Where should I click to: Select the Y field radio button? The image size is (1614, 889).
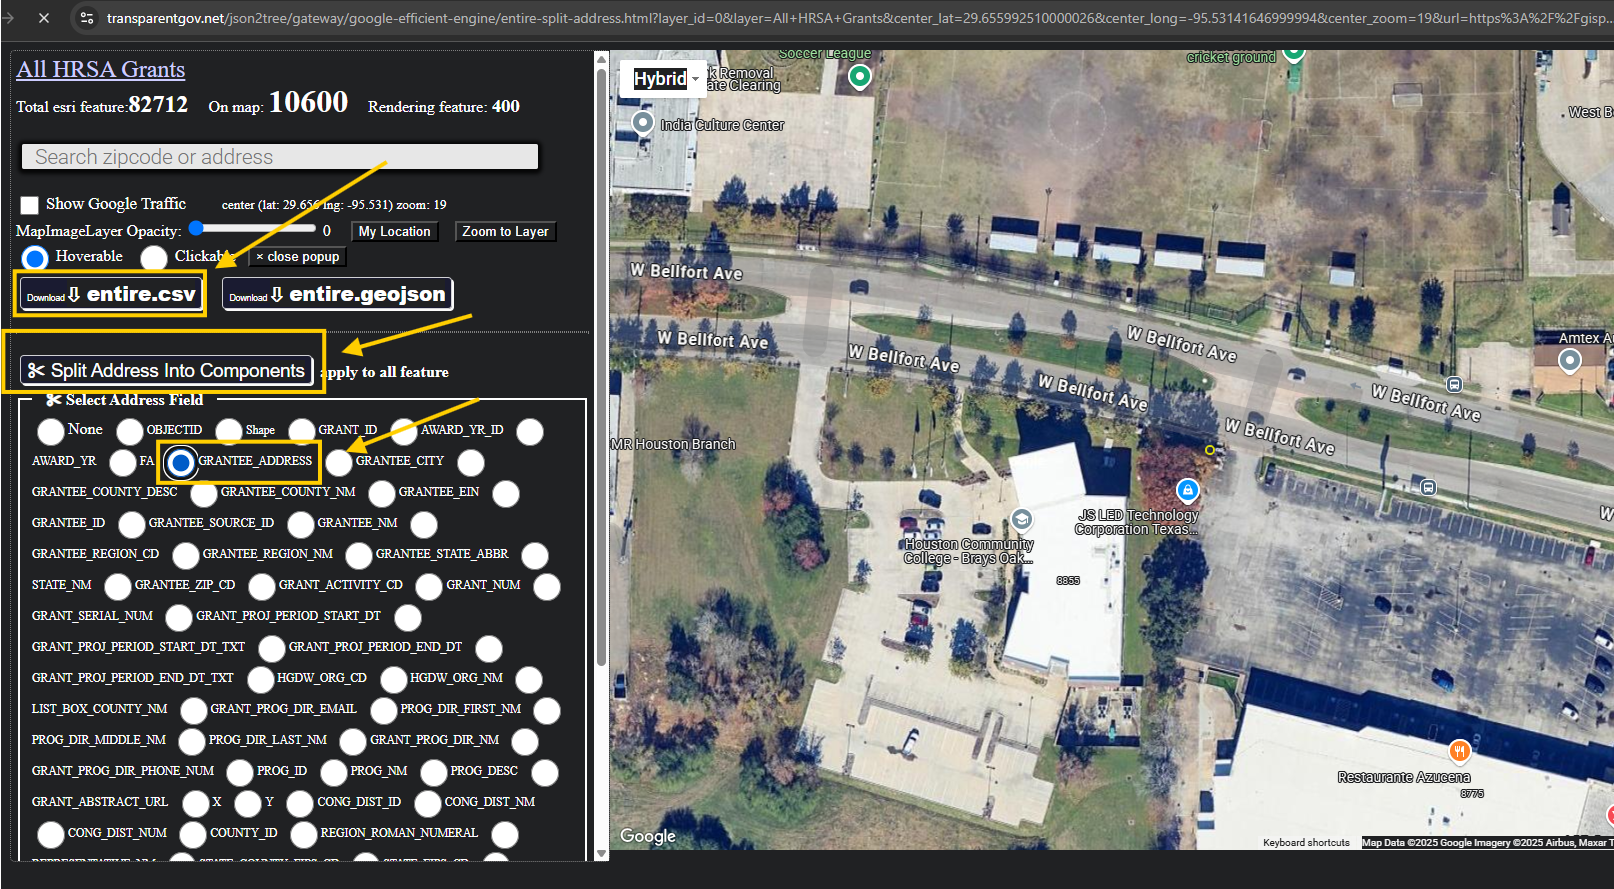tap(248, 804)
